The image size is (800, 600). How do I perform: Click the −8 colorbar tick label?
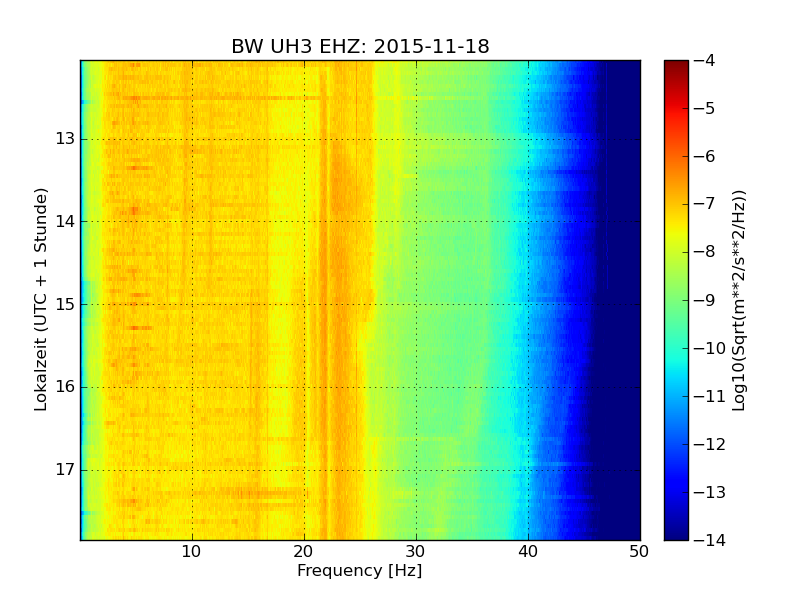coord(705,252)
